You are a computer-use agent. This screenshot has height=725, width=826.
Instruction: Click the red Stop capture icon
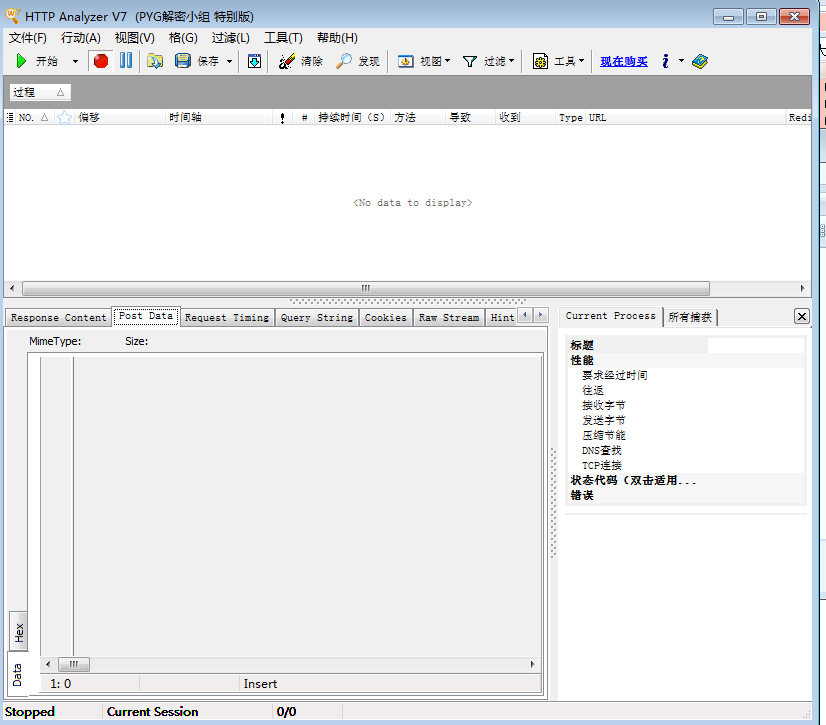(101, 61)
